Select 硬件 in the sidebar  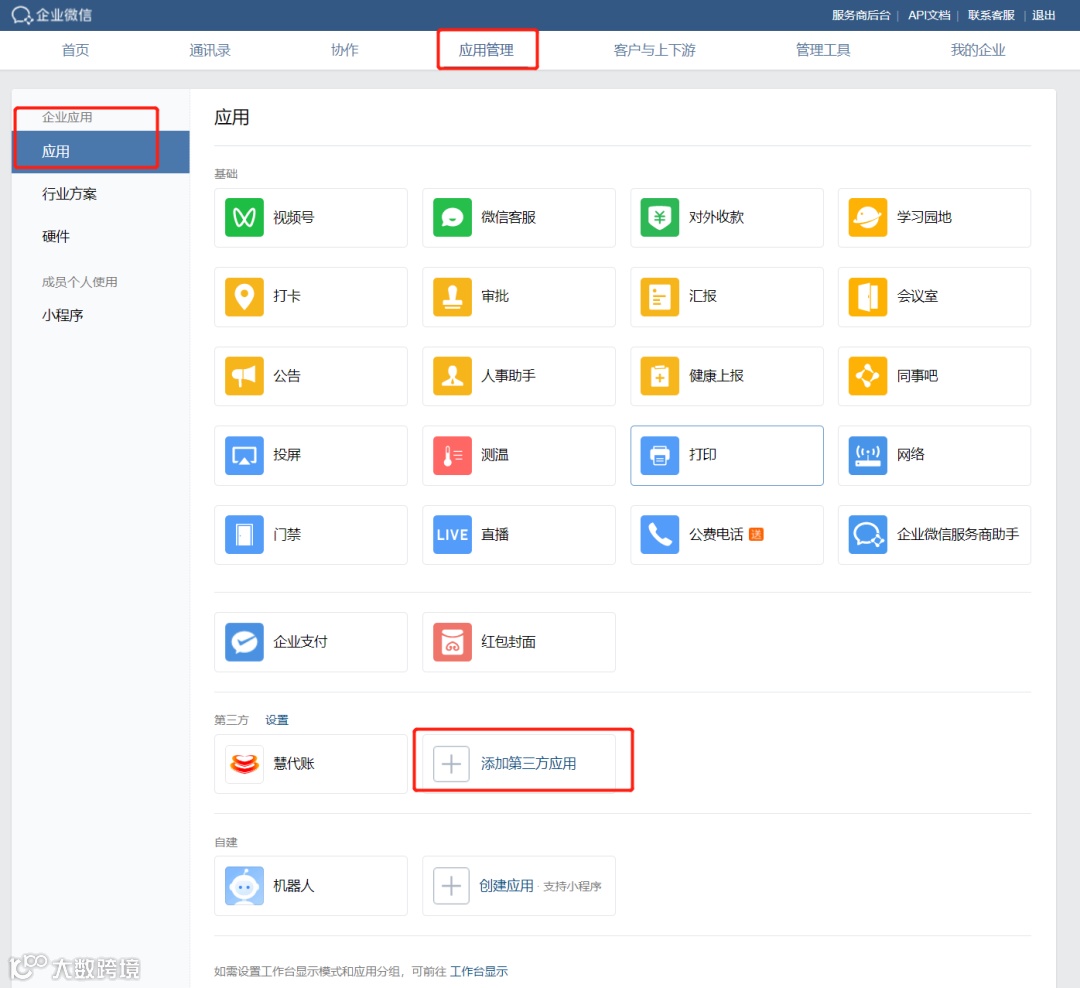coord(55,237)
